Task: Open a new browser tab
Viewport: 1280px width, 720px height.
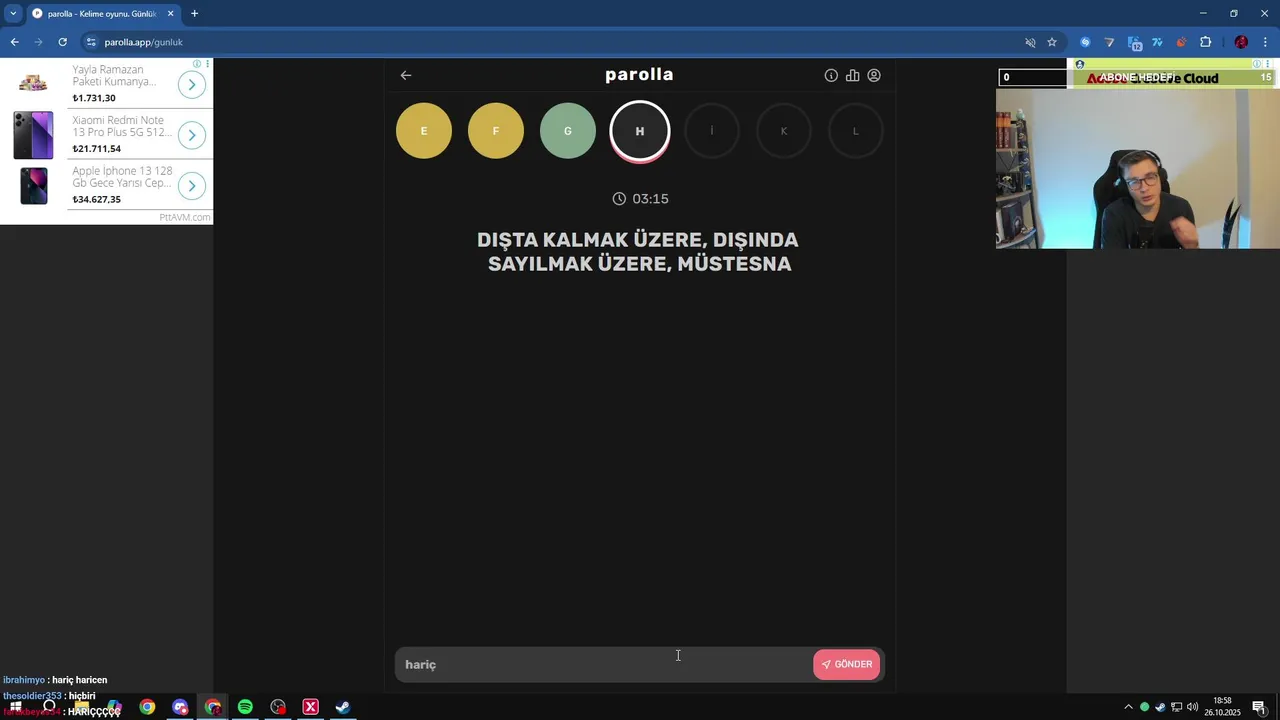Action: click(194, 14)
